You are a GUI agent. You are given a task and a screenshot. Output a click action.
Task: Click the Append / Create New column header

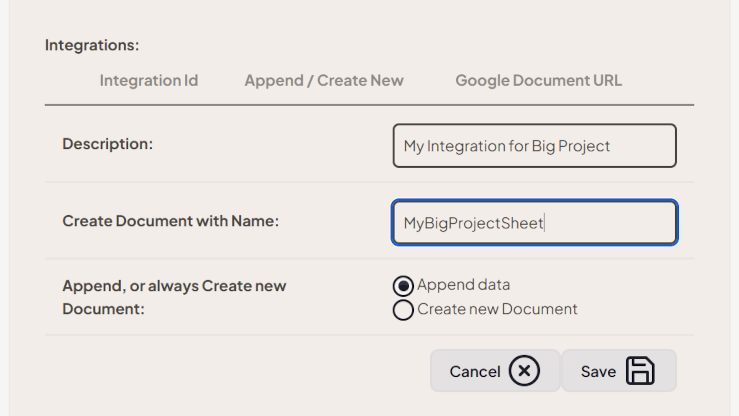pos(324,81)
